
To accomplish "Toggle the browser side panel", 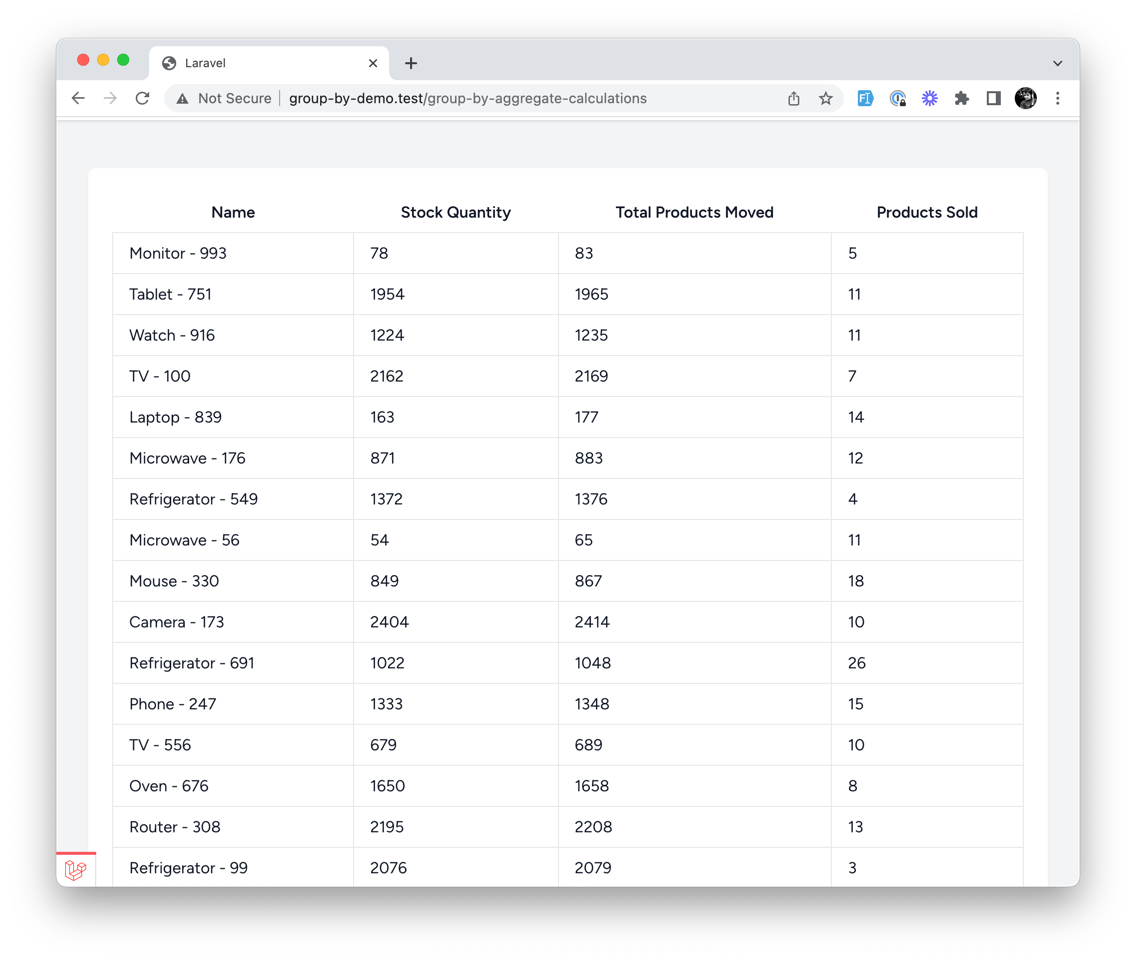I will [993, 99].
